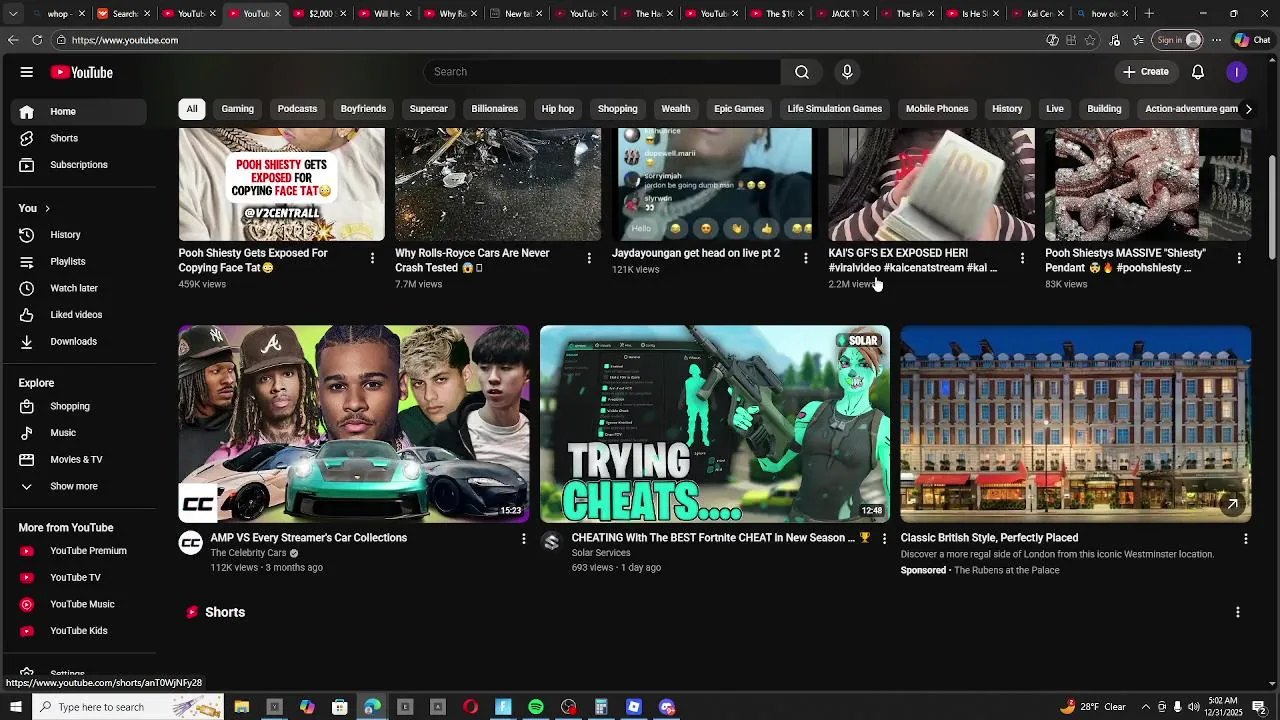Open options for AMP Streamer's Car Collections video
Viewport: 1280px width, 720px height.
[523, 539]
